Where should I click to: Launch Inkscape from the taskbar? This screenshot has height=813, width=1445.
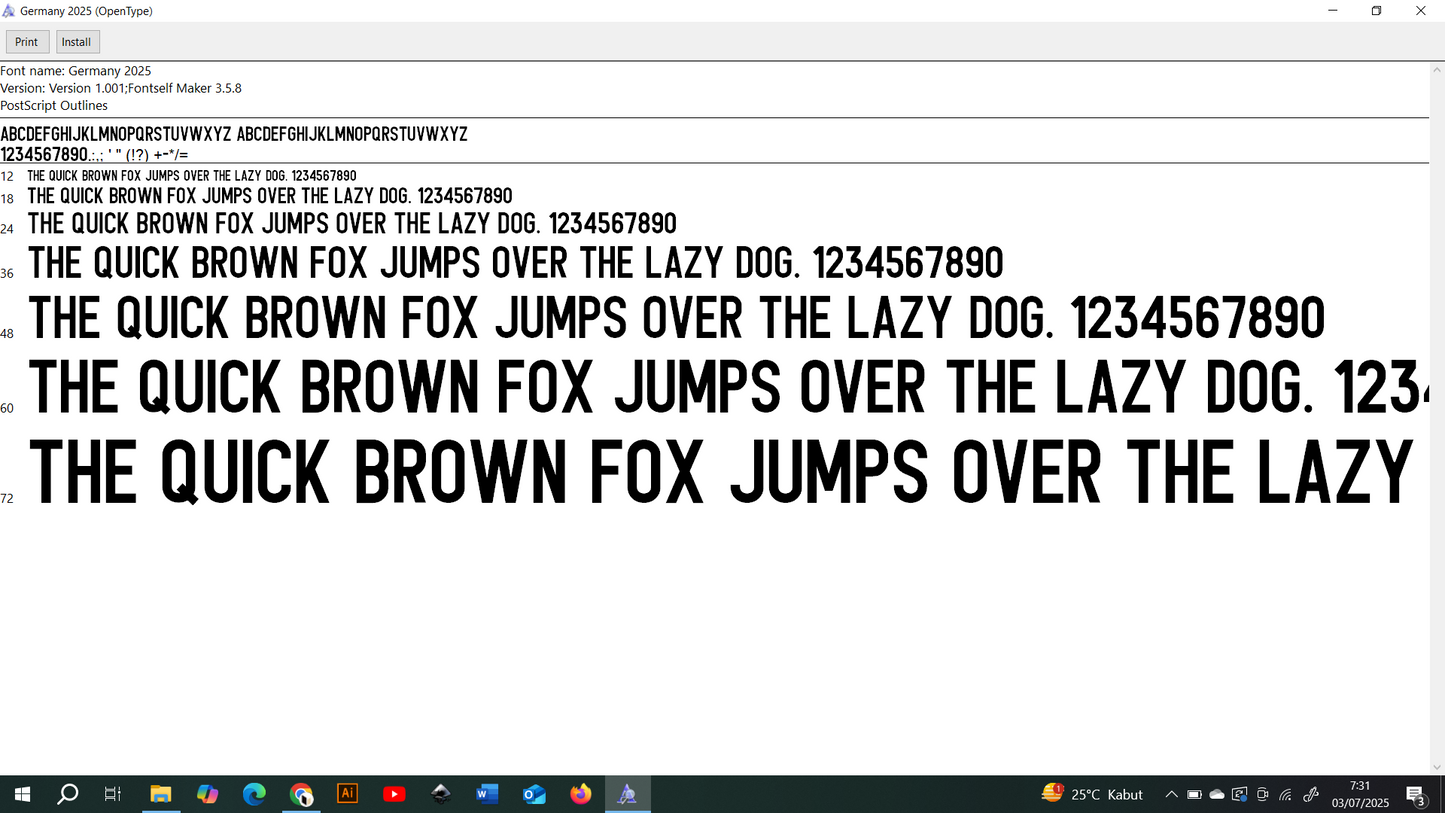click(441, 794)
